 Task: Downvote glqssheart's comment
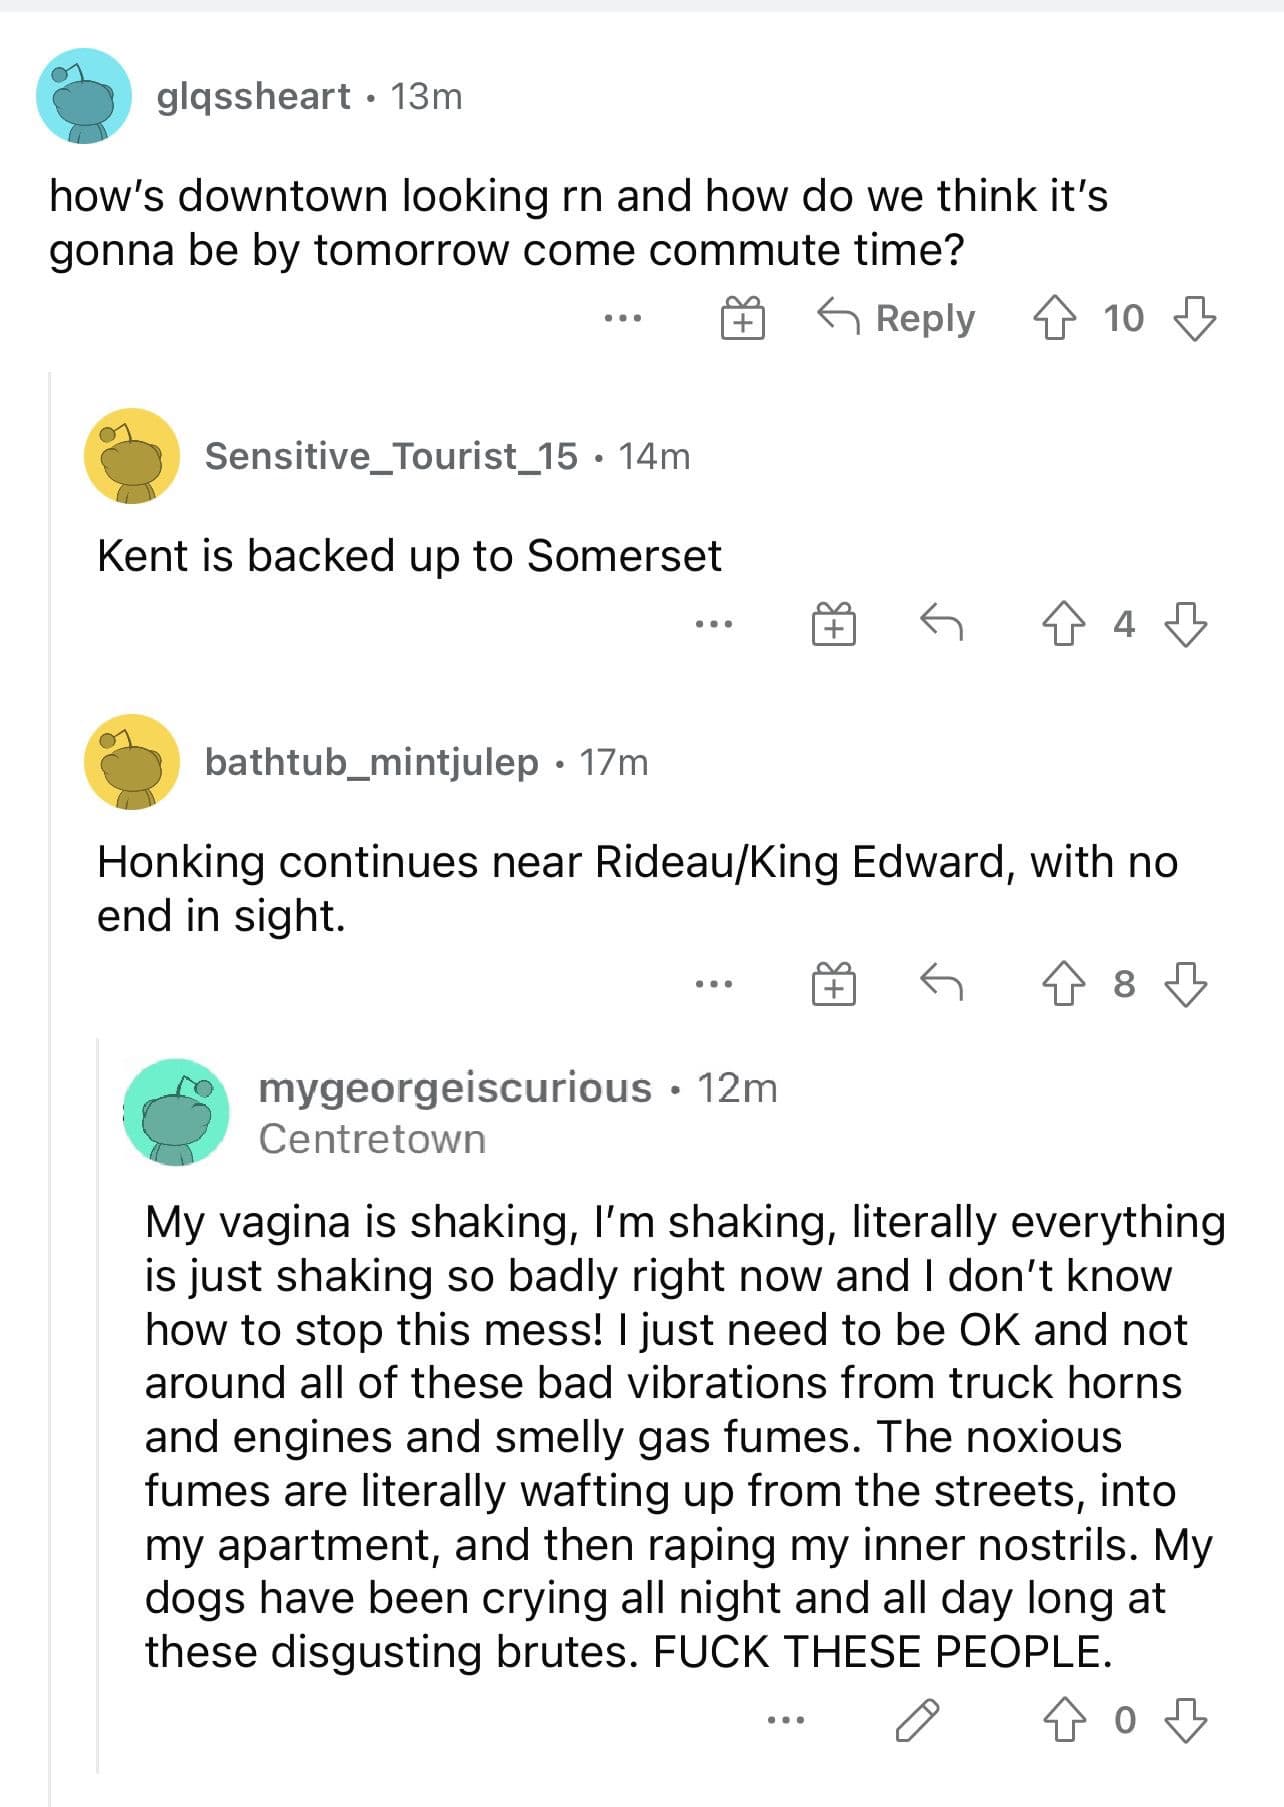coord(1194,319)
